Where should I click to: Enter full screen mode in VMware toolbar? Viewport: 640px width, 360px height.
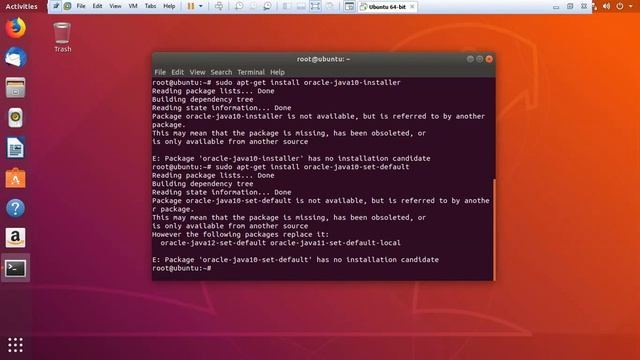(x=315, y=6)
